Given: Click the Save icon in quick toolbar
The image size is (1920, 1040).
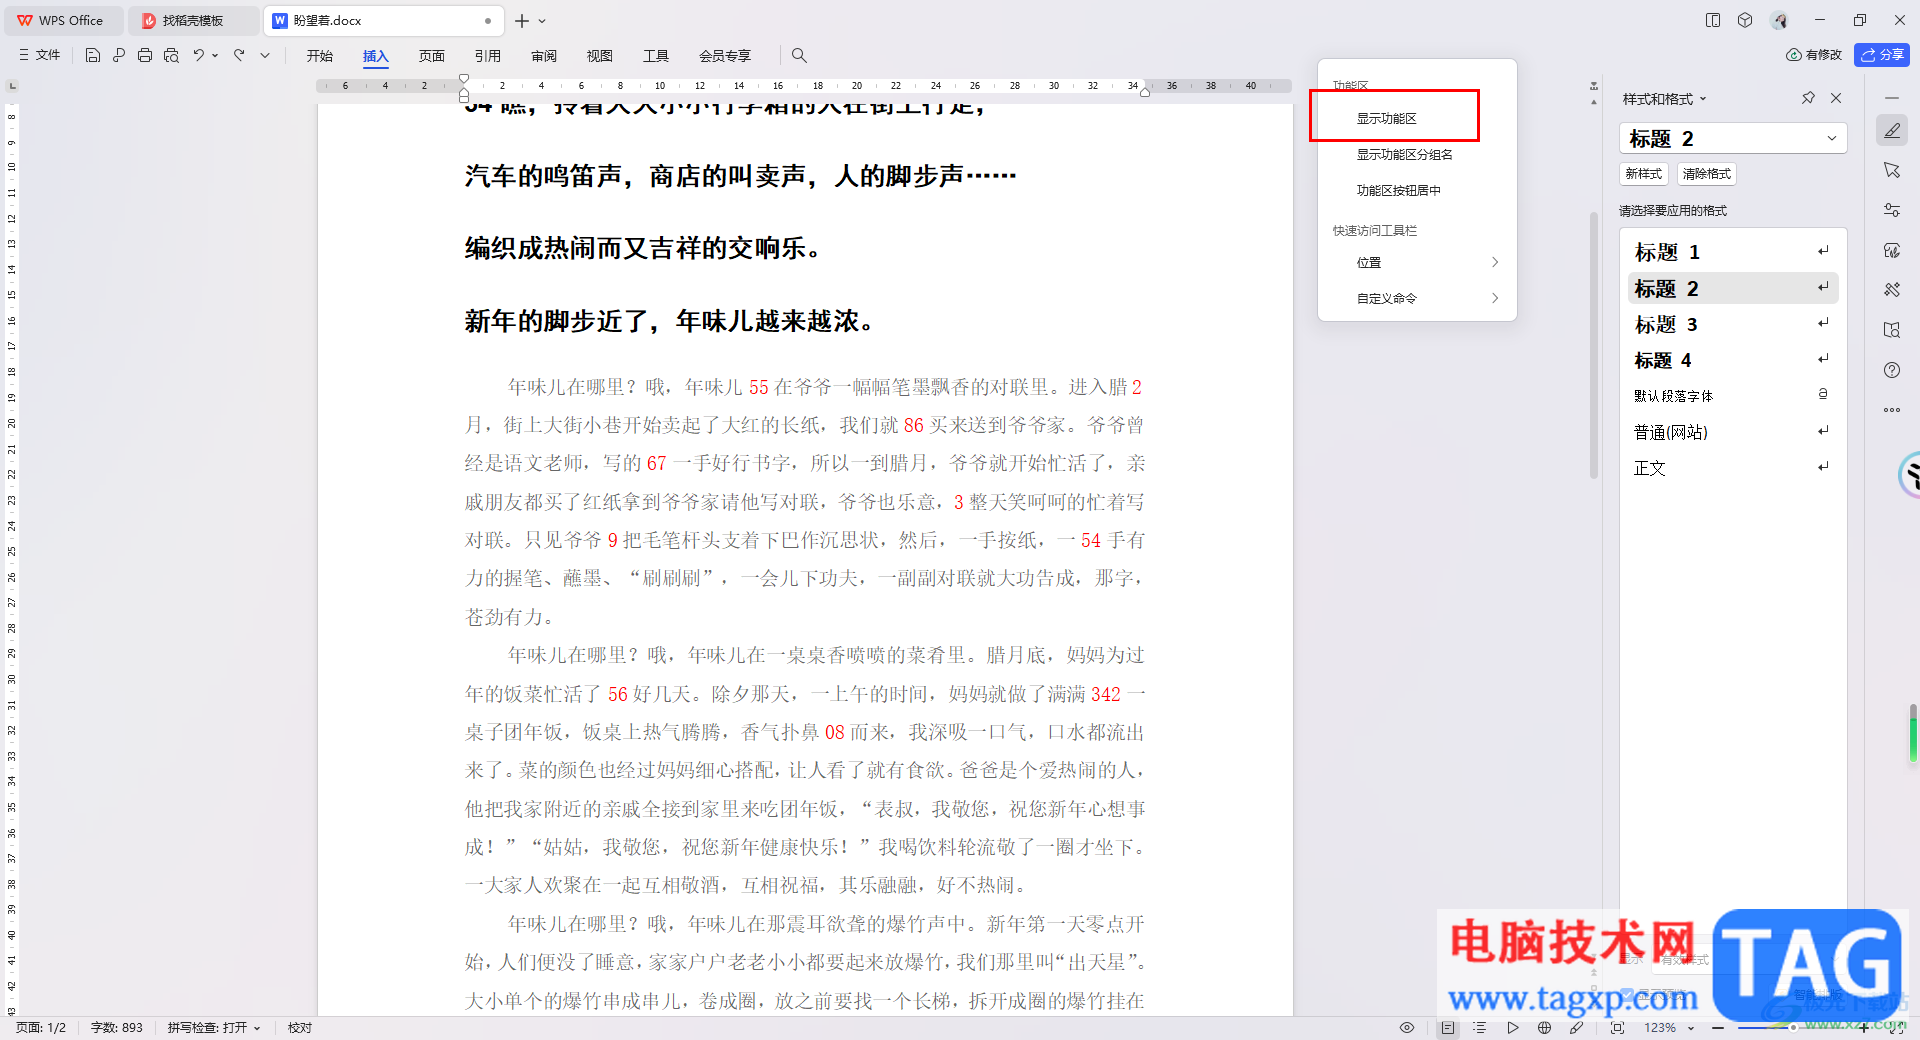Looking at the screenshot, I should coord(93,56).
